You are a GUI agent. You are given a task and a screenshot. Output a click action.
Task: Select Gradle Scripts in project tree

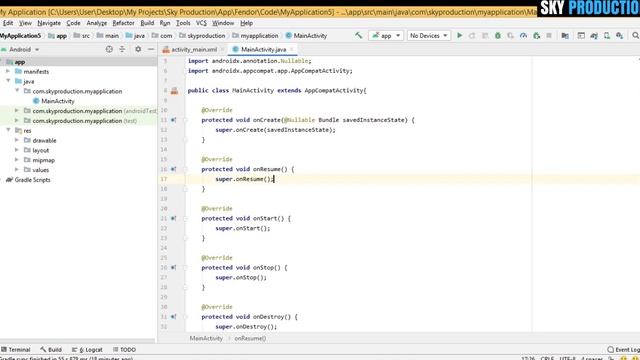(32, 180)
